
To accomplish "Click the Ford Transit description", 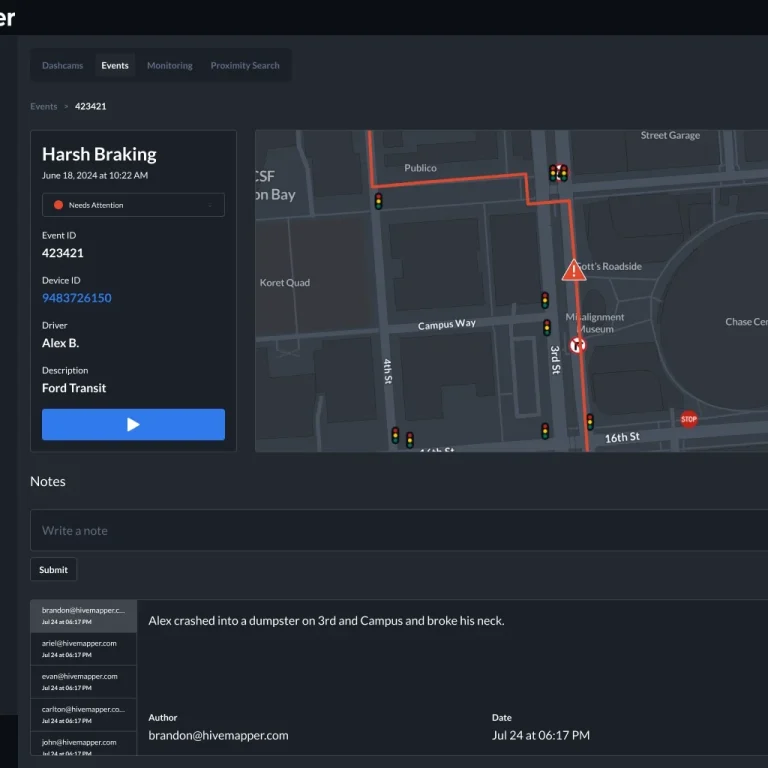I will (x=74, y=388).
